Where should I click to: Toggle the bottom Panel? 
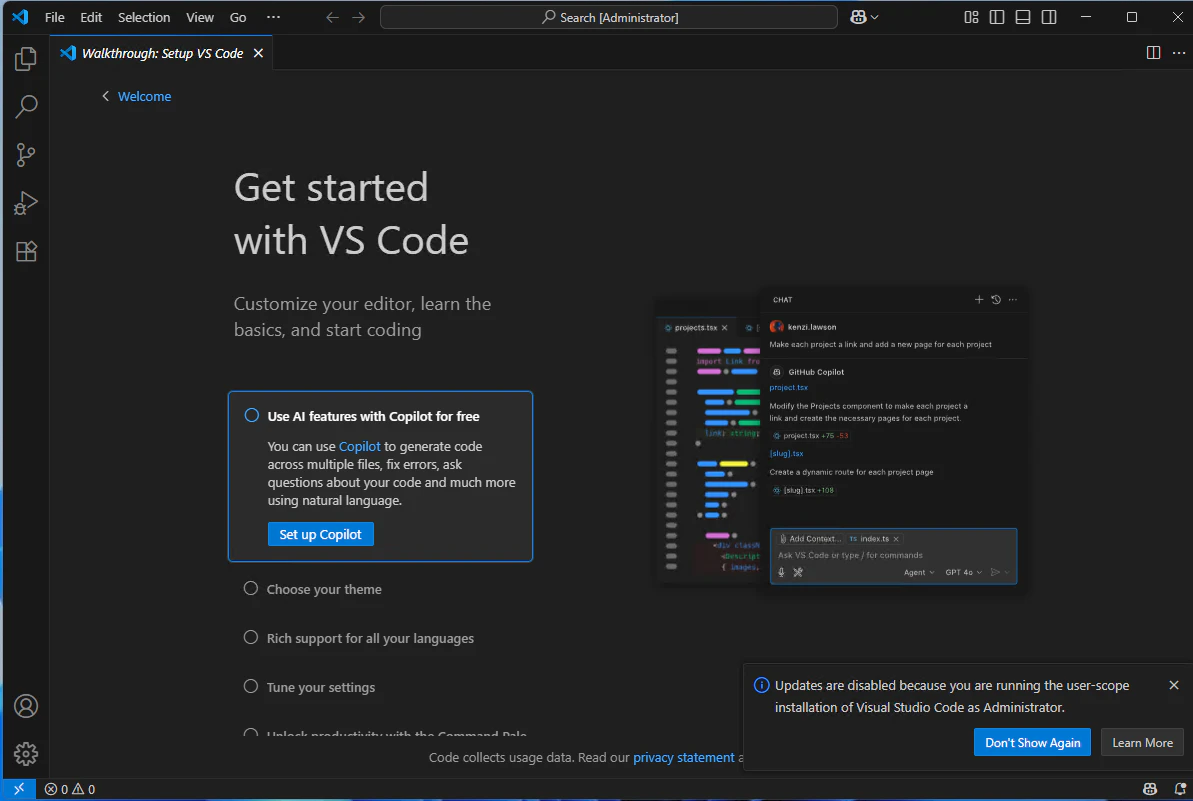tap(1023, 17)
